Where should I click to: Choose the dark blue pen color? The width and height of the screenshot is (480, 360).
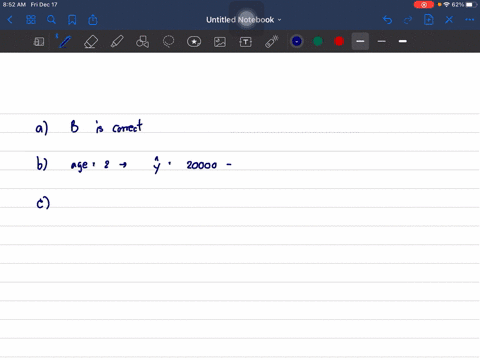297,41
